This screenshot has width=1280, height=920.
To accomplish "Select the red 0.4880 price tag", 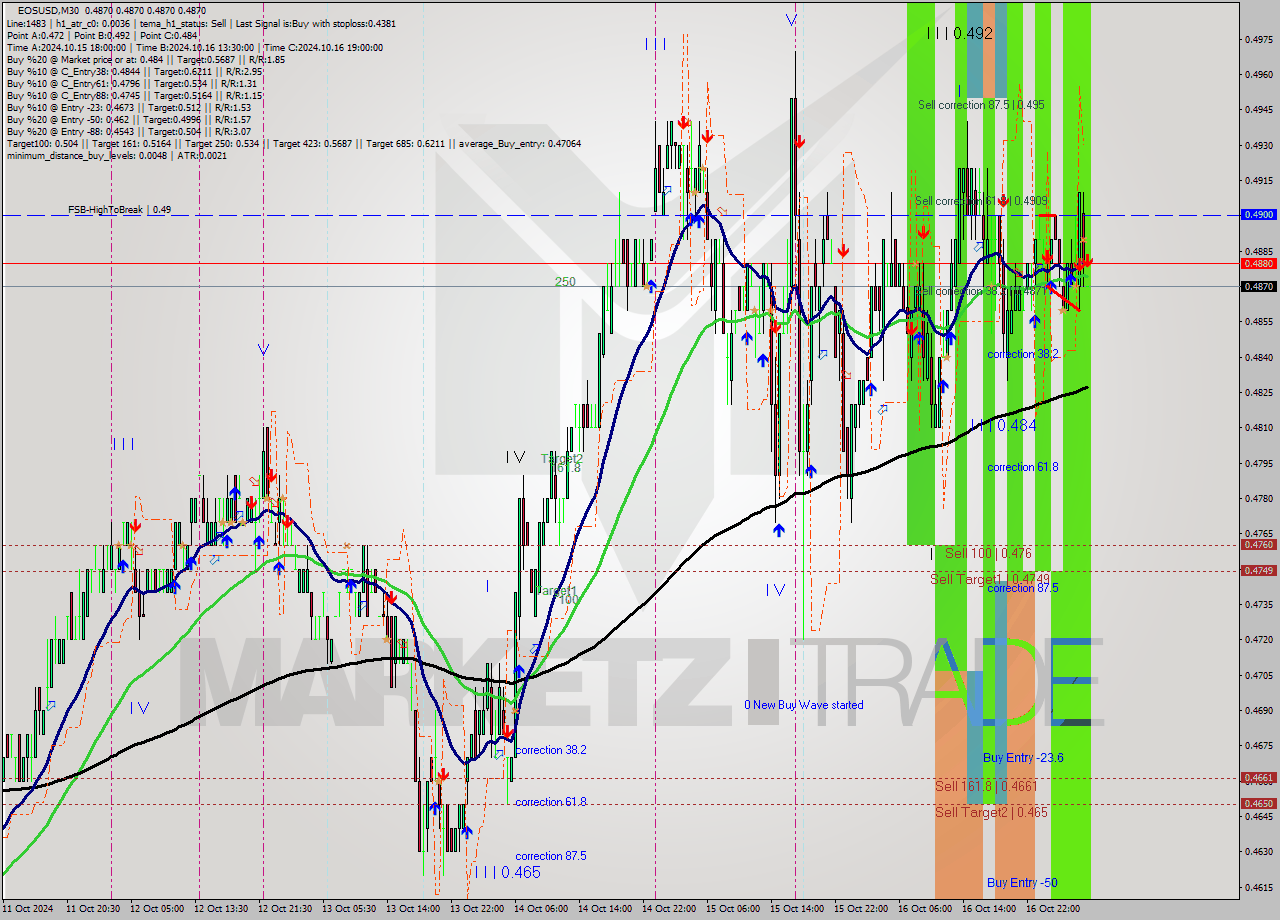I will click(1257, 263).
